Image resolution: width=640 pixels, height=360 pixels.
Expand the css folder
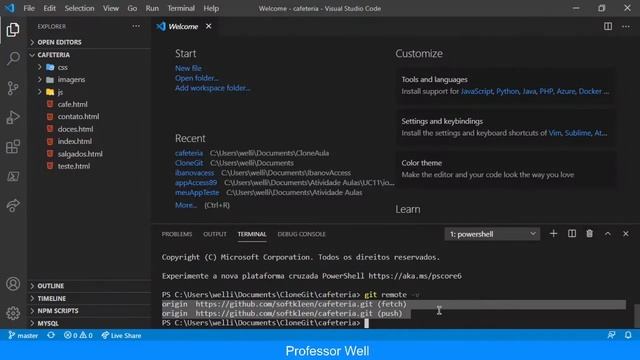pos(62,67)
